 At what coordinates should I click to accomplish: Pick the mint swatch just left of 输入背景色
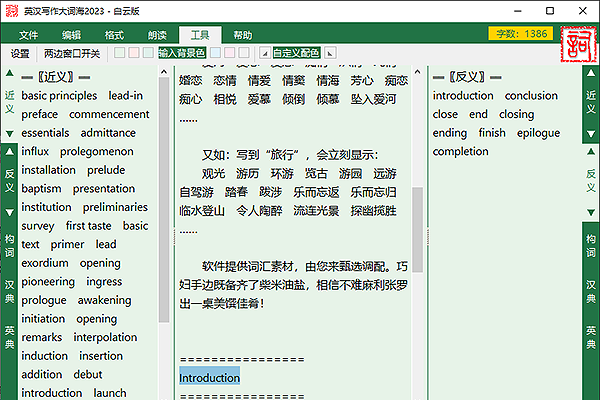click(148, 53)
